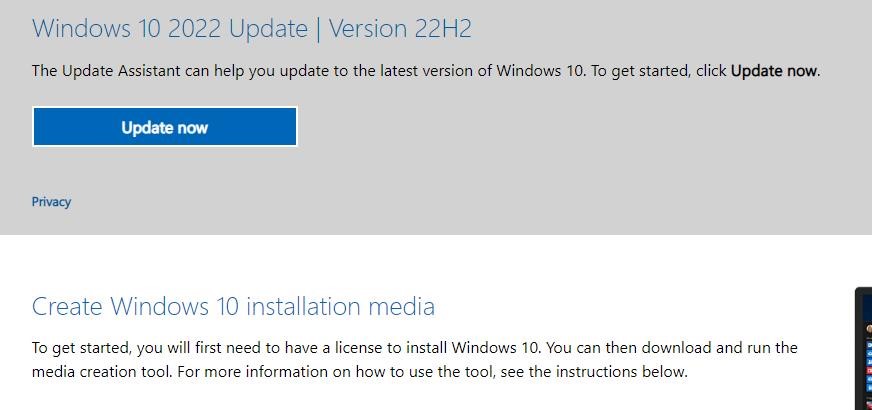Click the blue Update now button
The image size is (872, 410).
pyautogui.click(x=164, y=127)
